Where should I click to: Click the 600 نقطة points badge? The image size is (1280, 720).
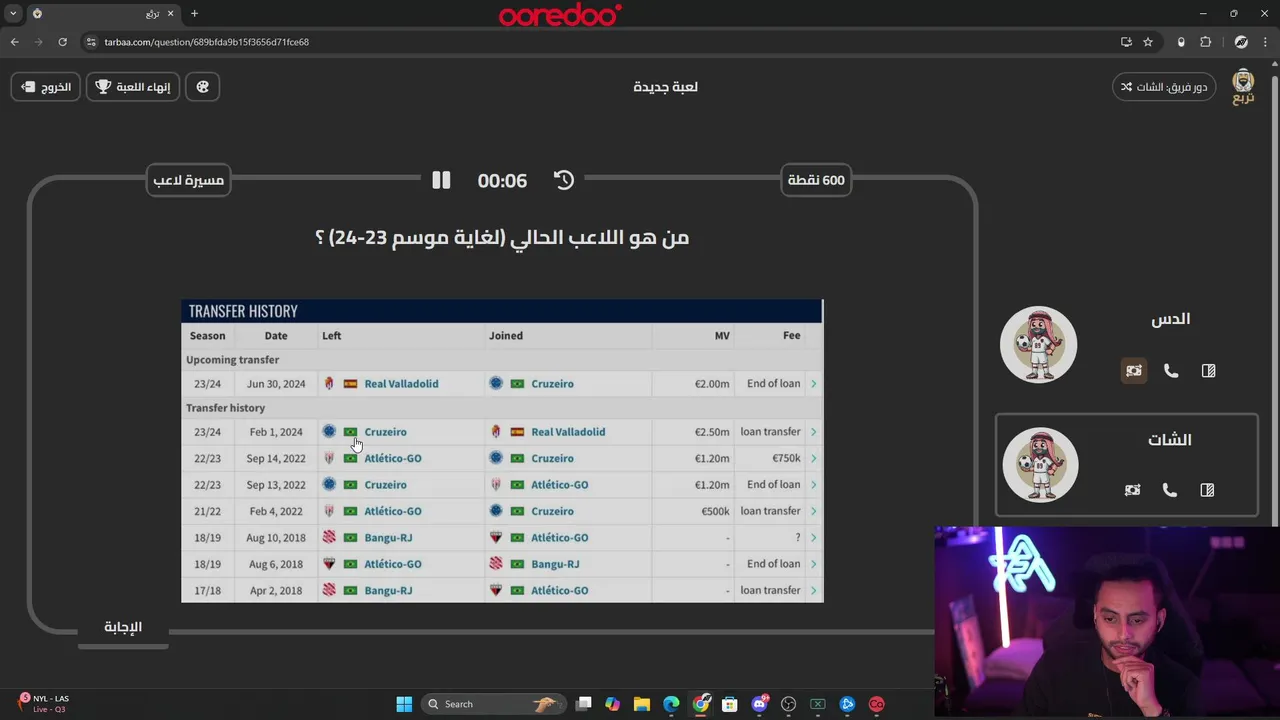816,180
